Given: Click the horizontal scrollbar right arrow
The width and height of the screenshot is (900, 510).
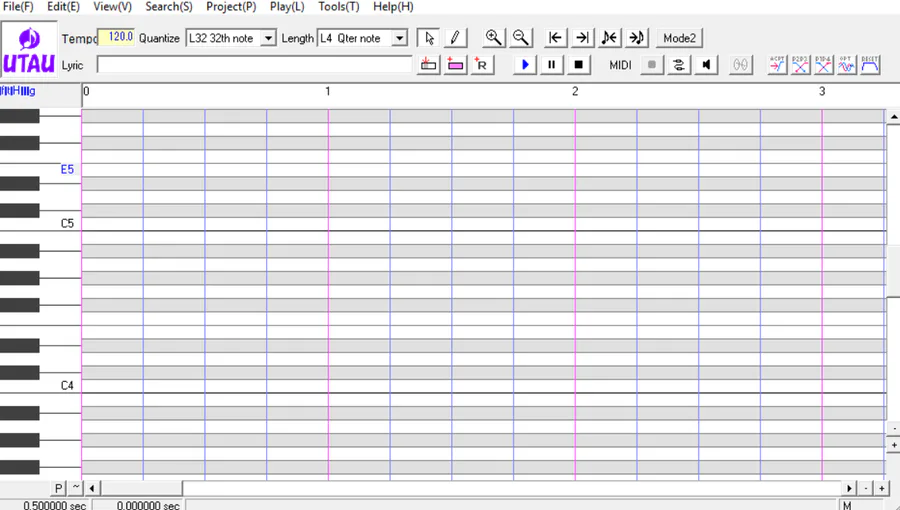Looking at the screenshot, I should tap(849, 488).
